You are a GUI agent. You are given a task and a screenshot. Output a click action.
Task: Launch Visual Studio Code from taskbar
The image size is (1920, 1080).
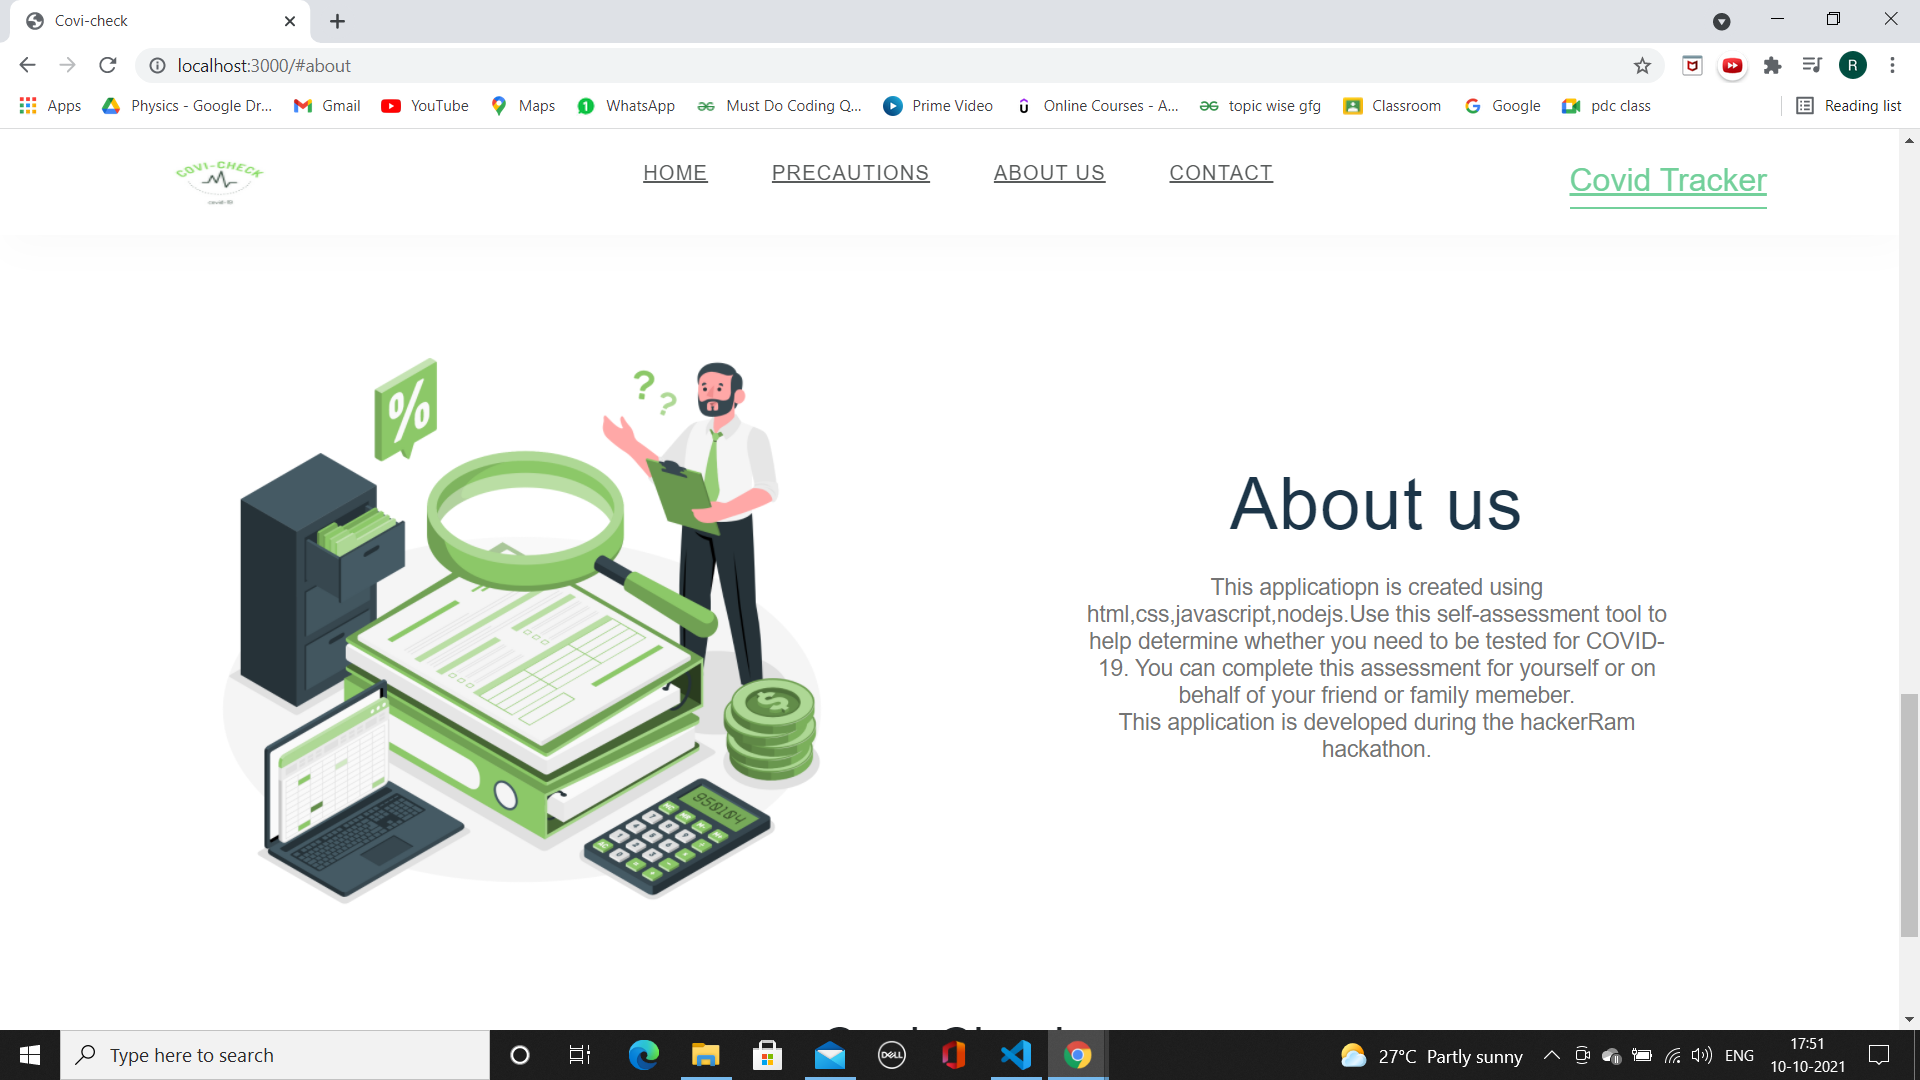[1016, 1055]
